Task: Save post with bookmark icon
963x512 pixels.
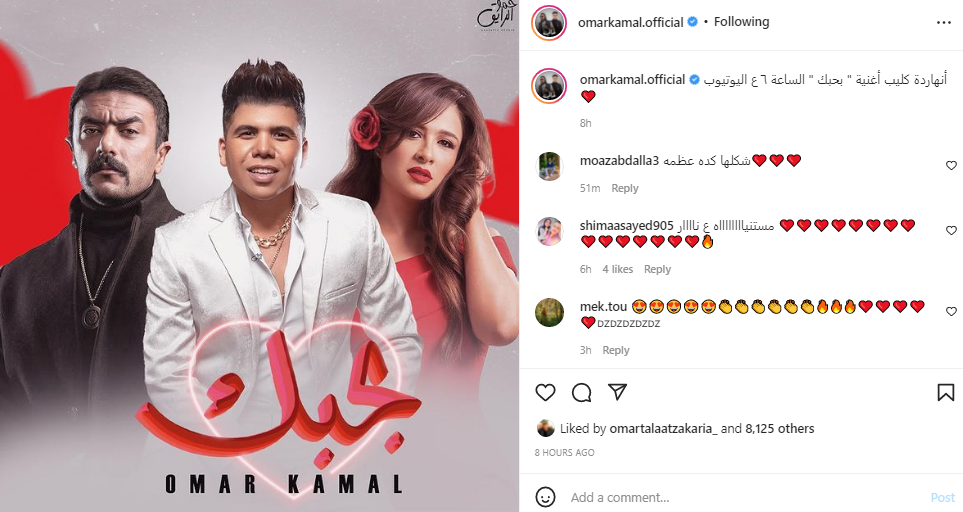Action: [946, 392]
